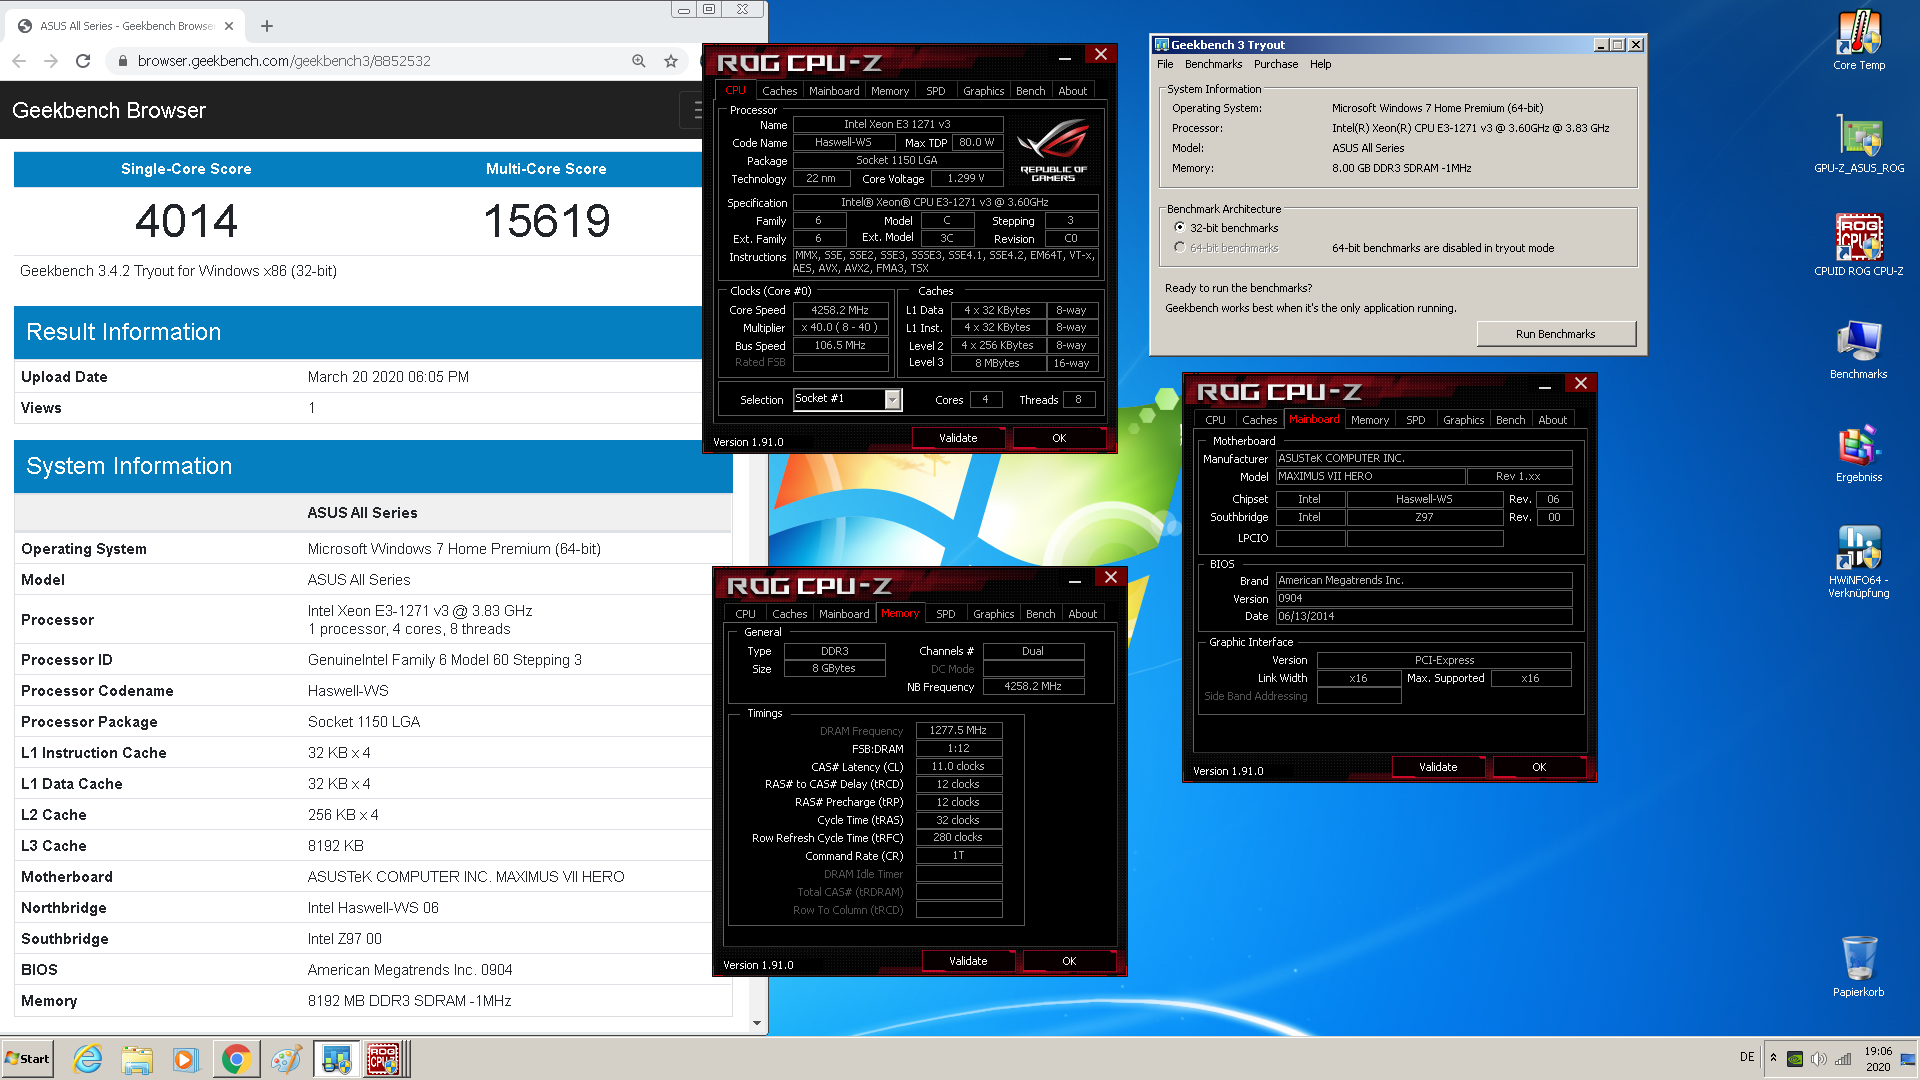Click OK in Memory CPU-Z window
Screen dimensions: 1920x1080
[x=1069, y=961]
